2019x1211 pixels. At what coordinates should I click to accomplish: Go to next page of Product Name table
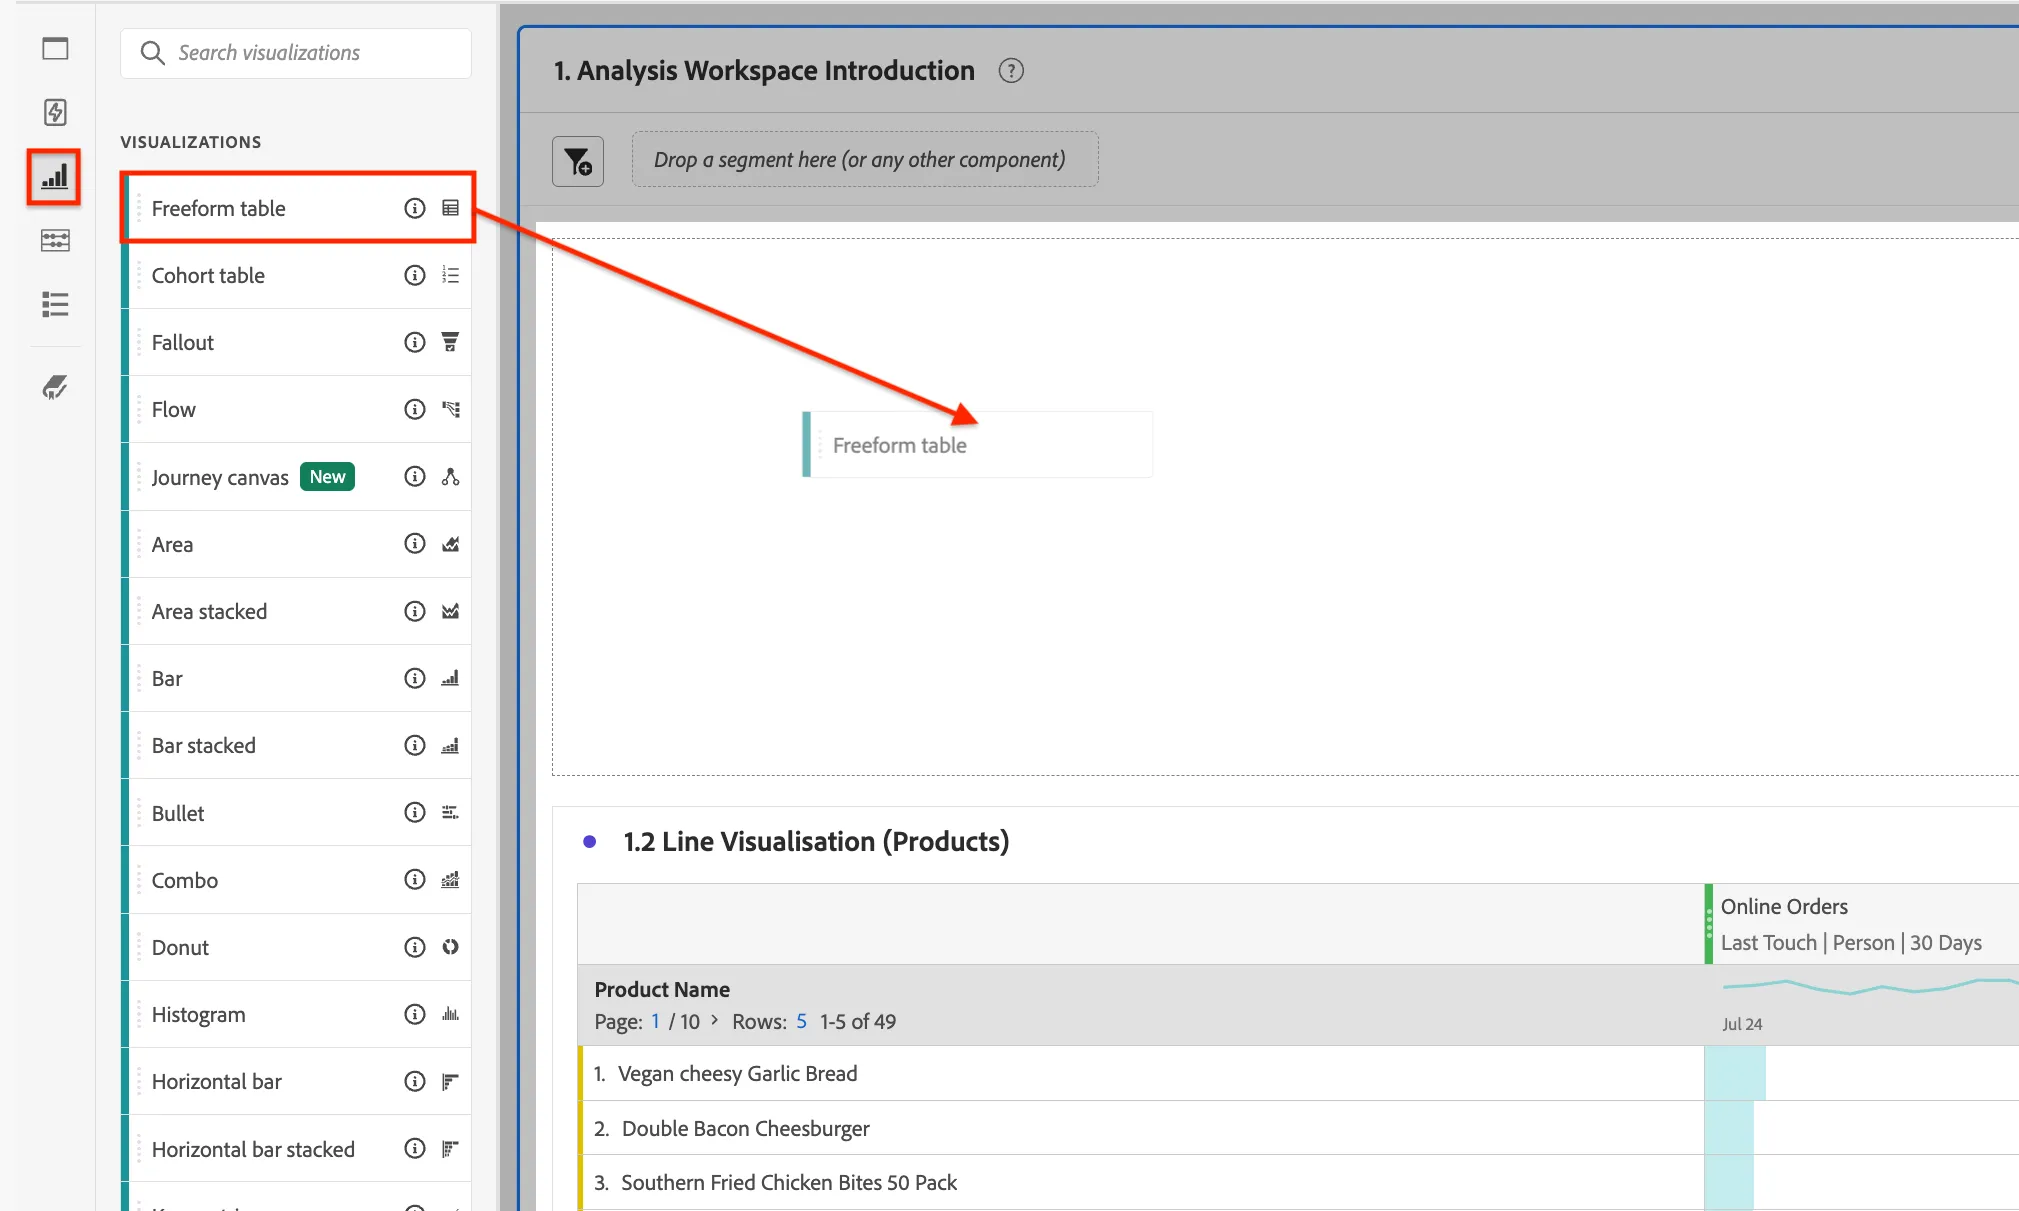click(714, 1020)
